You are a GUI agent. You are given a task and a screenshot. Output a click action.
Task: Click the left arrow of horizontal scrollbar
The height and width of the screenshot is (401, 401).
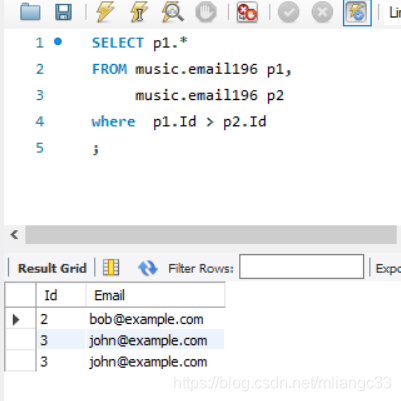[x=14, y=235]
